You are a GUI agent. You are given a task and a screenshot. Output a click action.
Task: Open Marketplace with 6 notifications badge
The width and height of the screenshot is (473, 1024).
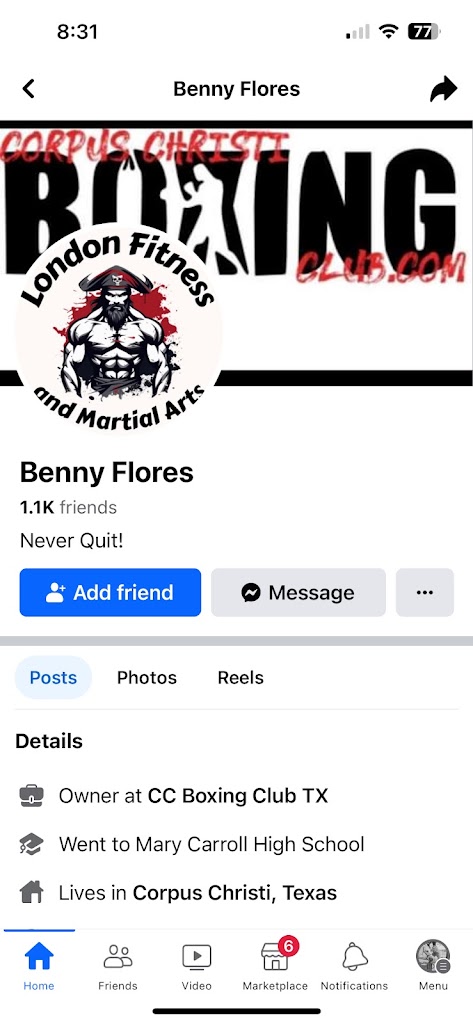(275, 956)
